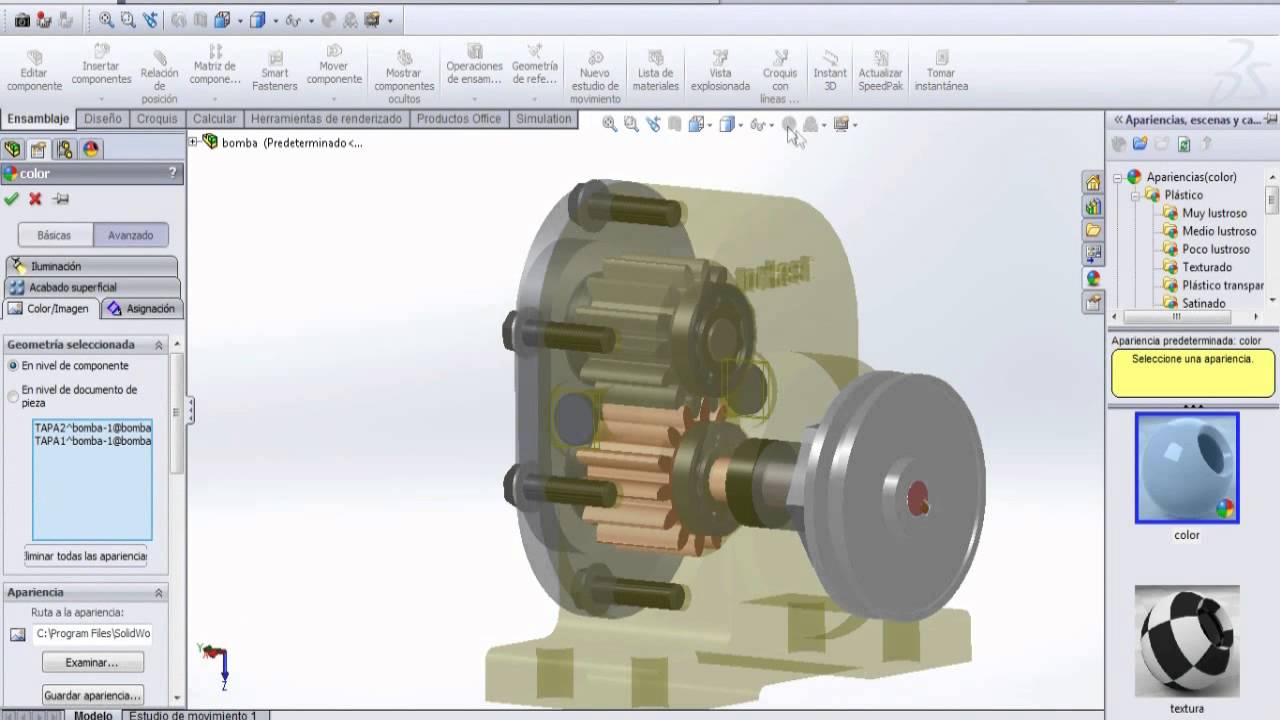Switch to the Croquis tab
This screenshot has width=1280, height=720.
click(x=157, y=119)
